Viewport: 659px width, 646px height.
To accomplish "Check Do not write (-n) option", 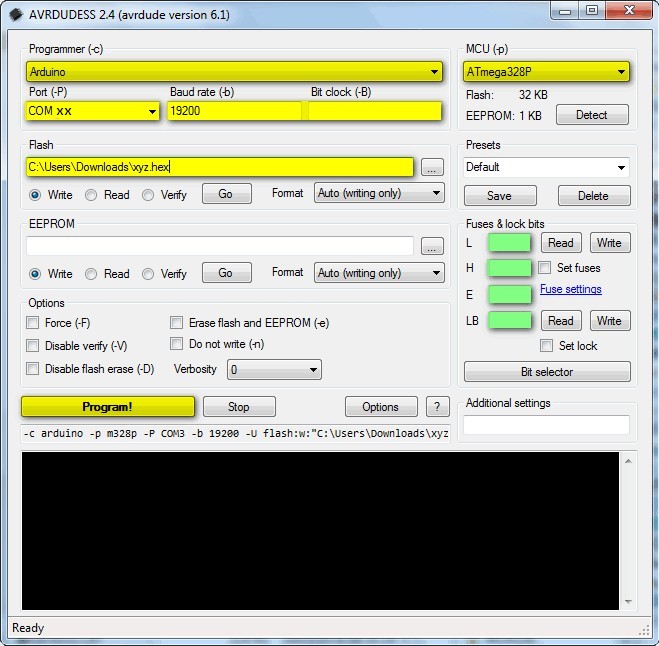I will pos(177,343).
